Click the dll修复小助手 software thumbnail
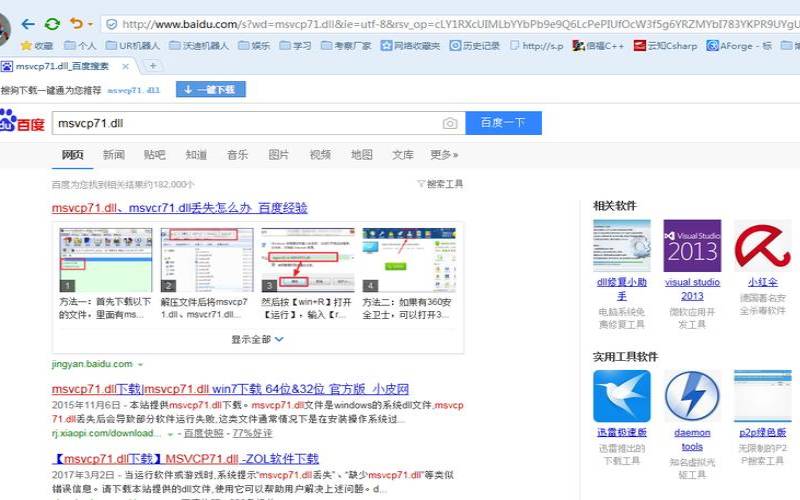The width and height of the screenshot is (800, 500). (x=622, y=245)
